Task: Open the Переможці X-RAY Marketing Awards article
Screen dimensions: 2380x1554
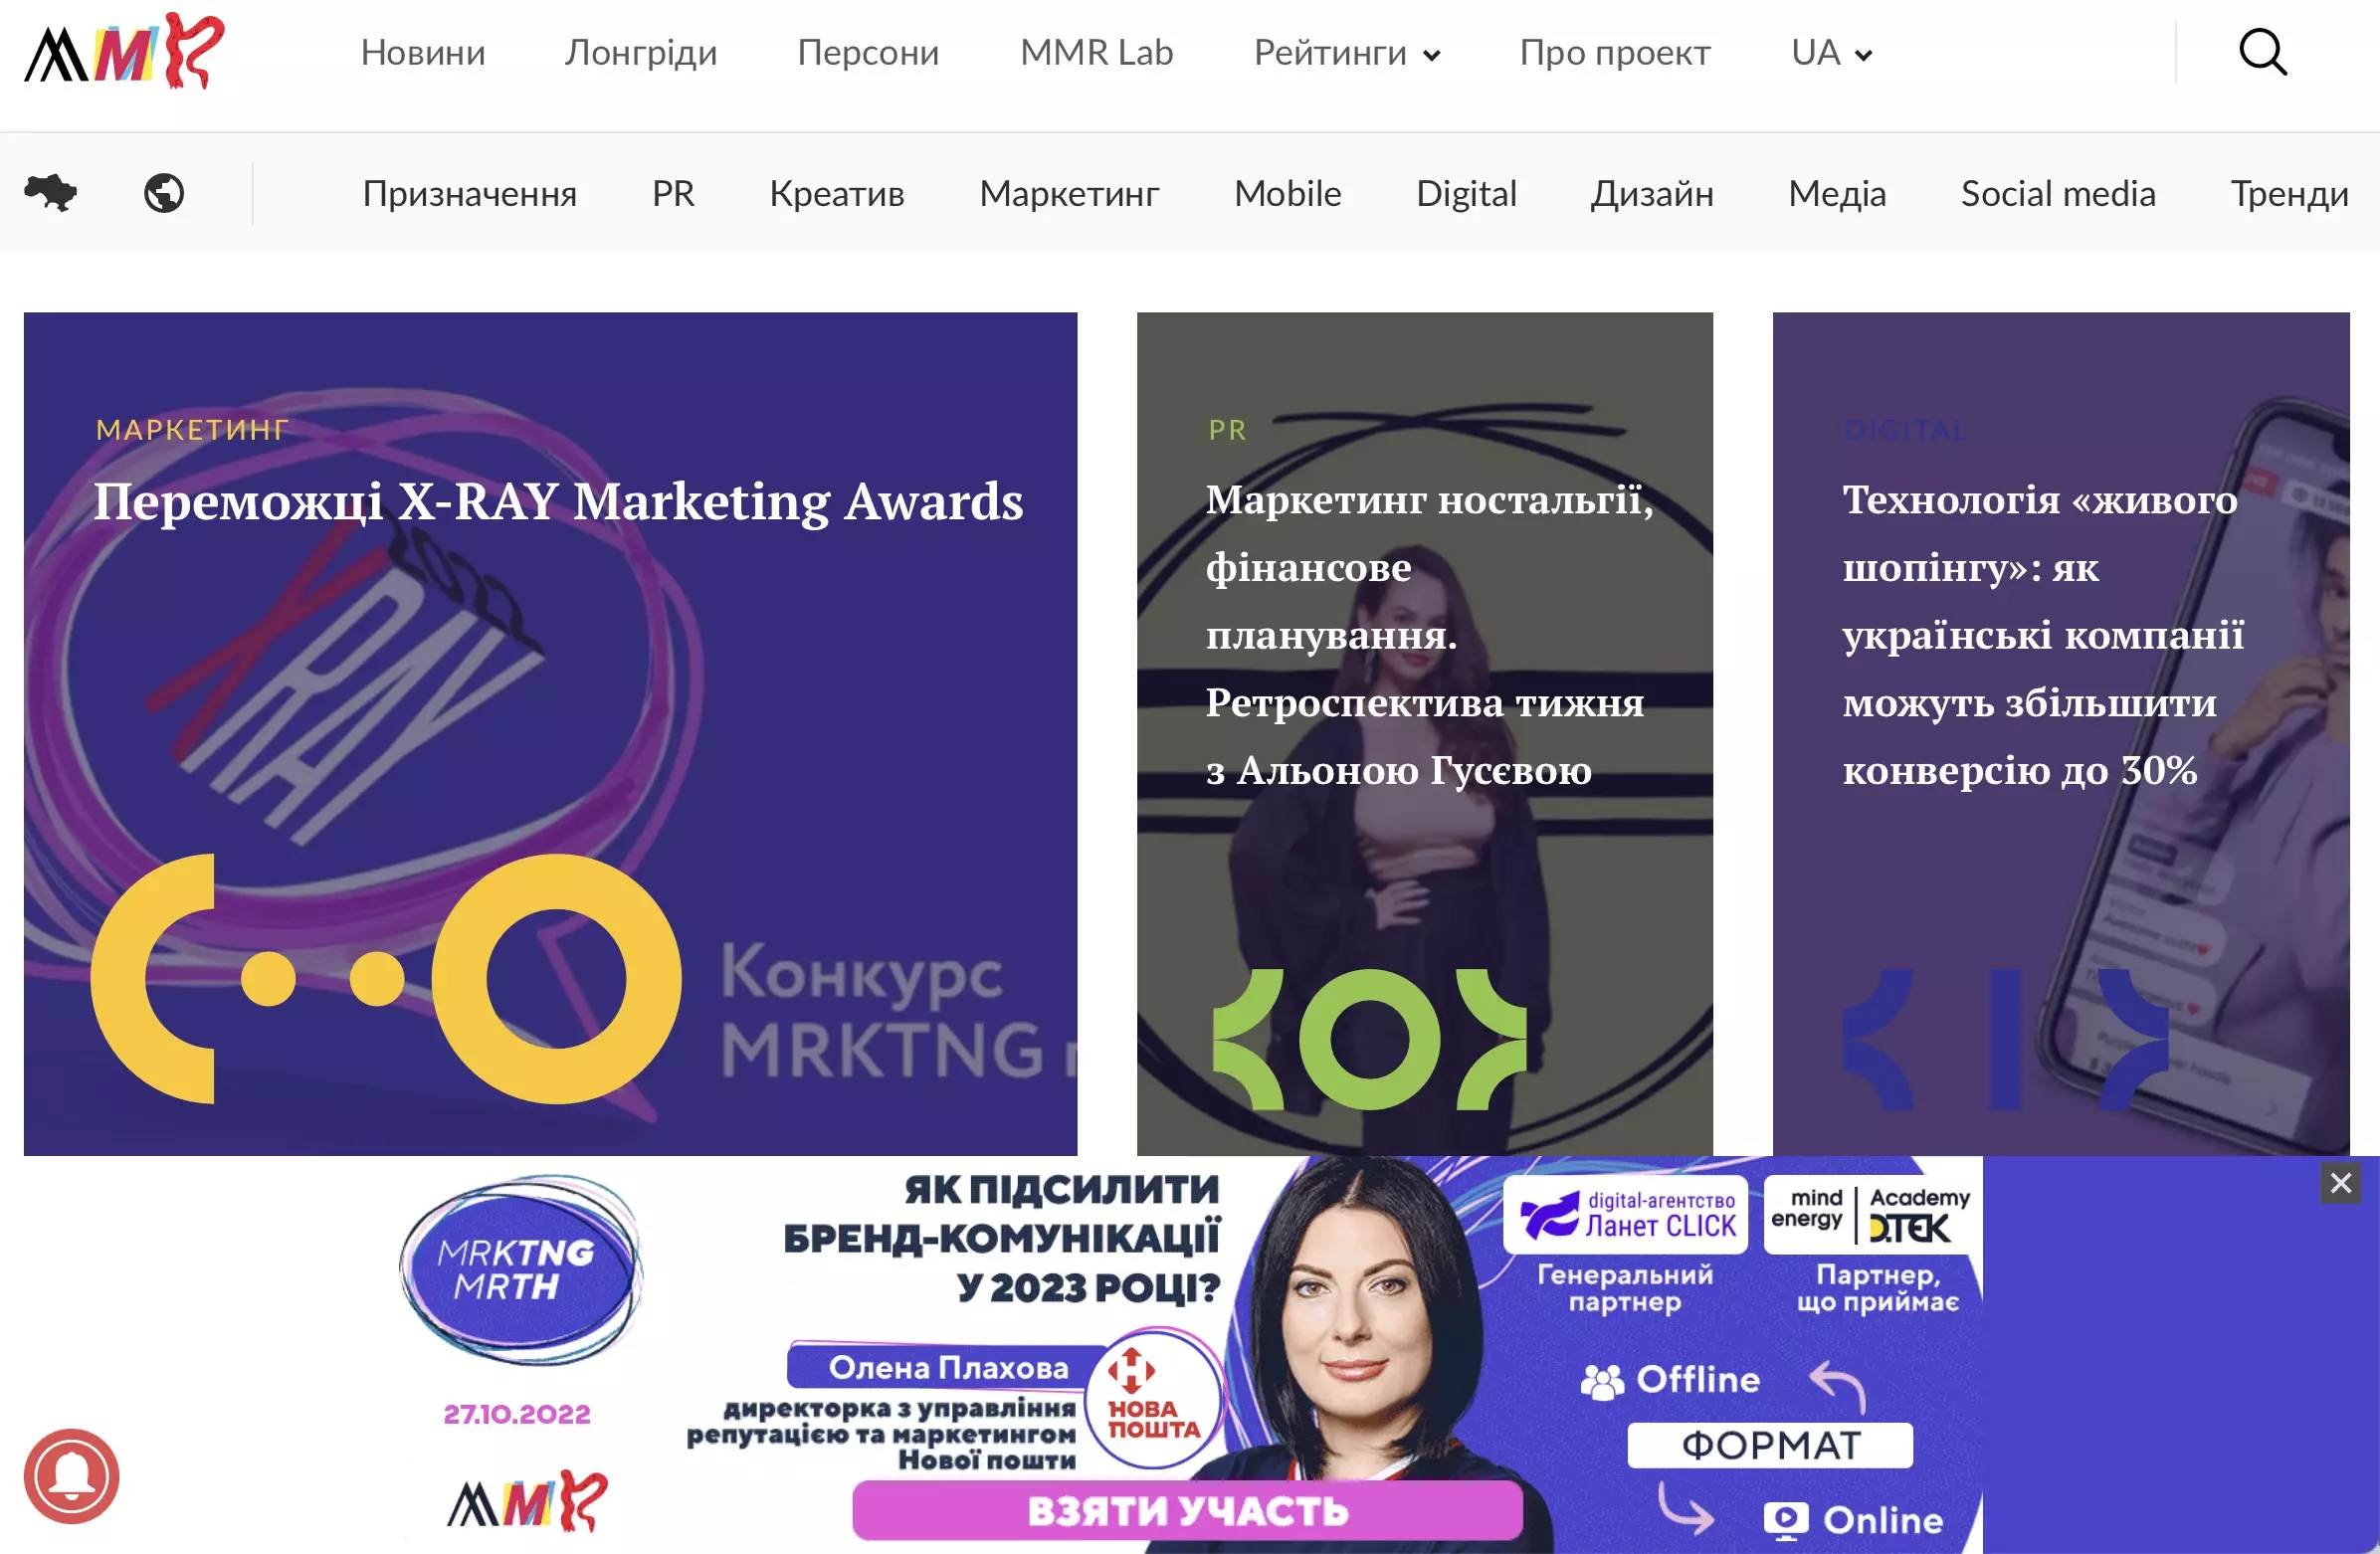Action: [558, 500]
